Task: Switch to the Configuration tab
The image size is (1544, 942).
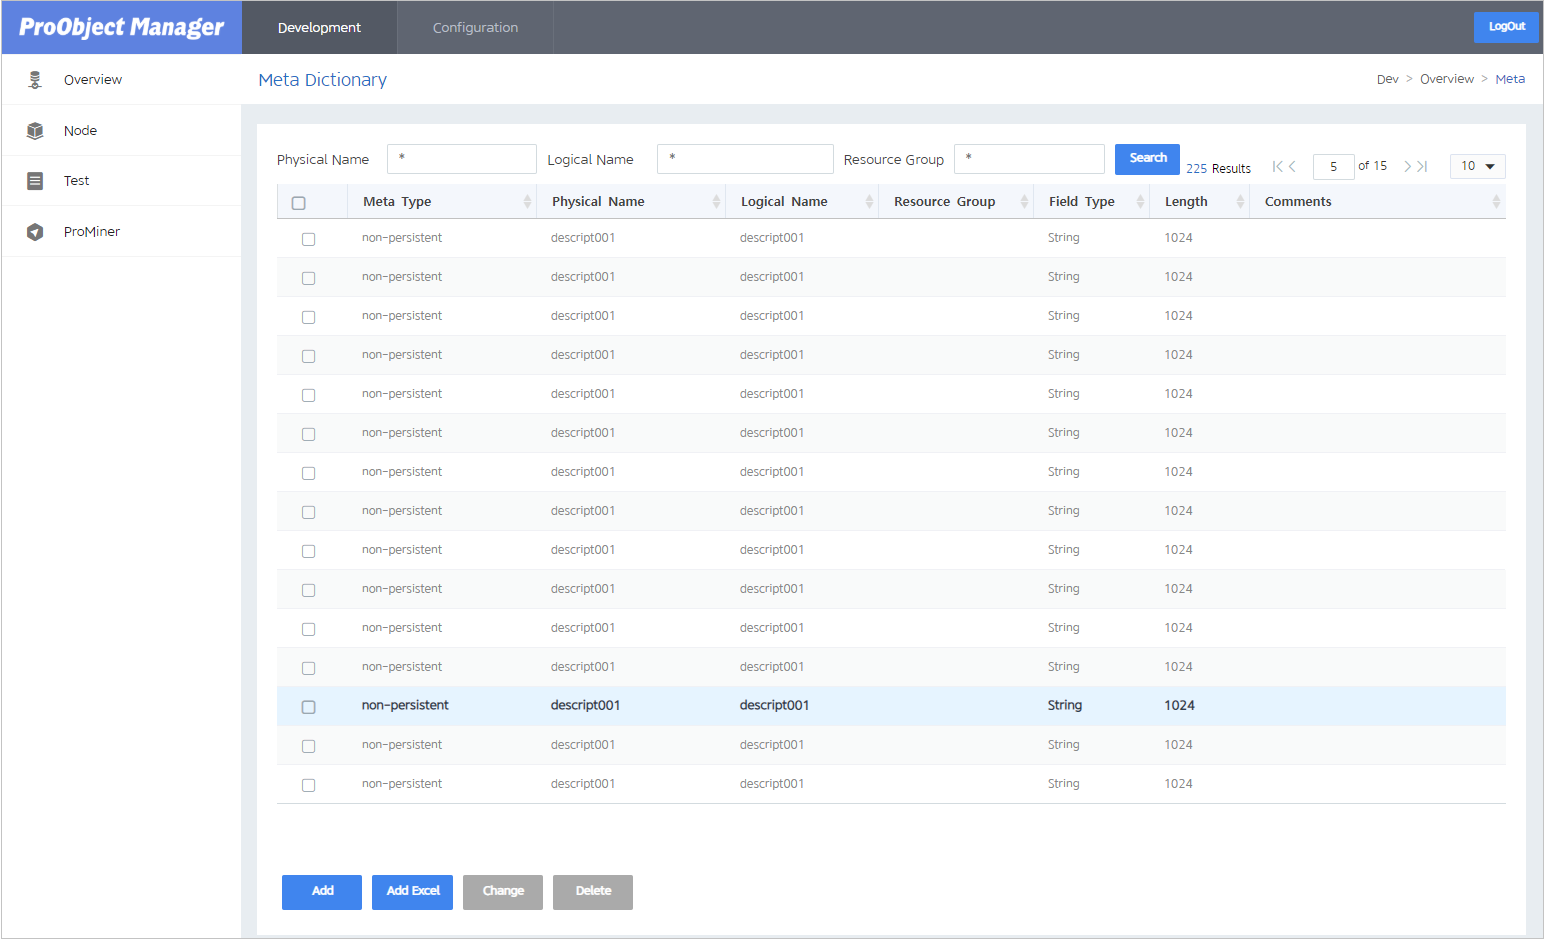Action: coord(475,27)
